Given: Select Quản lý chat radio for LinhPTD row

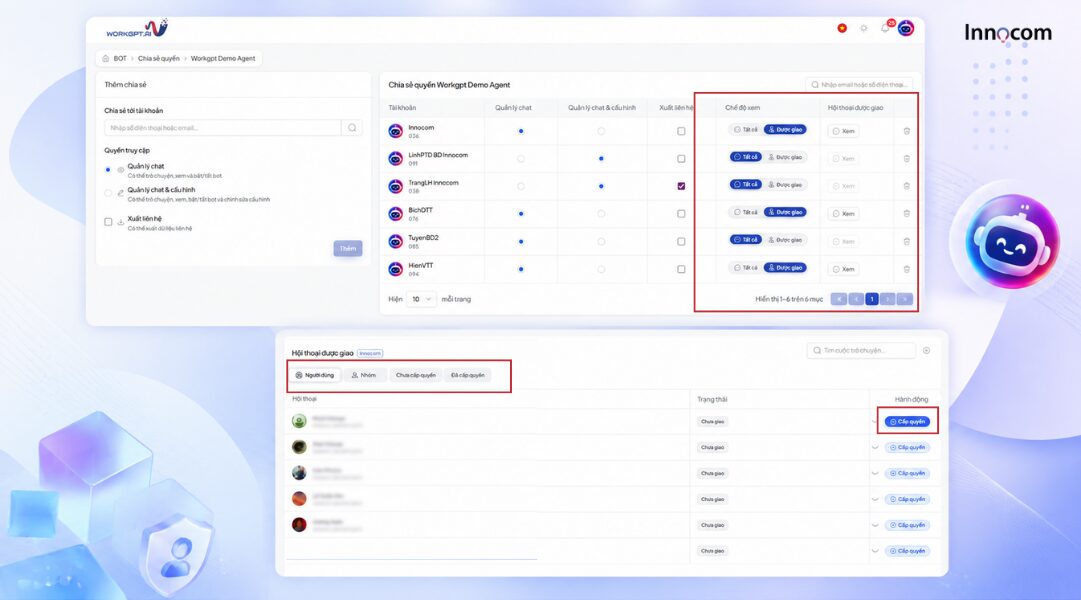Looking at the screenshot, I should (x=521, y=159).
